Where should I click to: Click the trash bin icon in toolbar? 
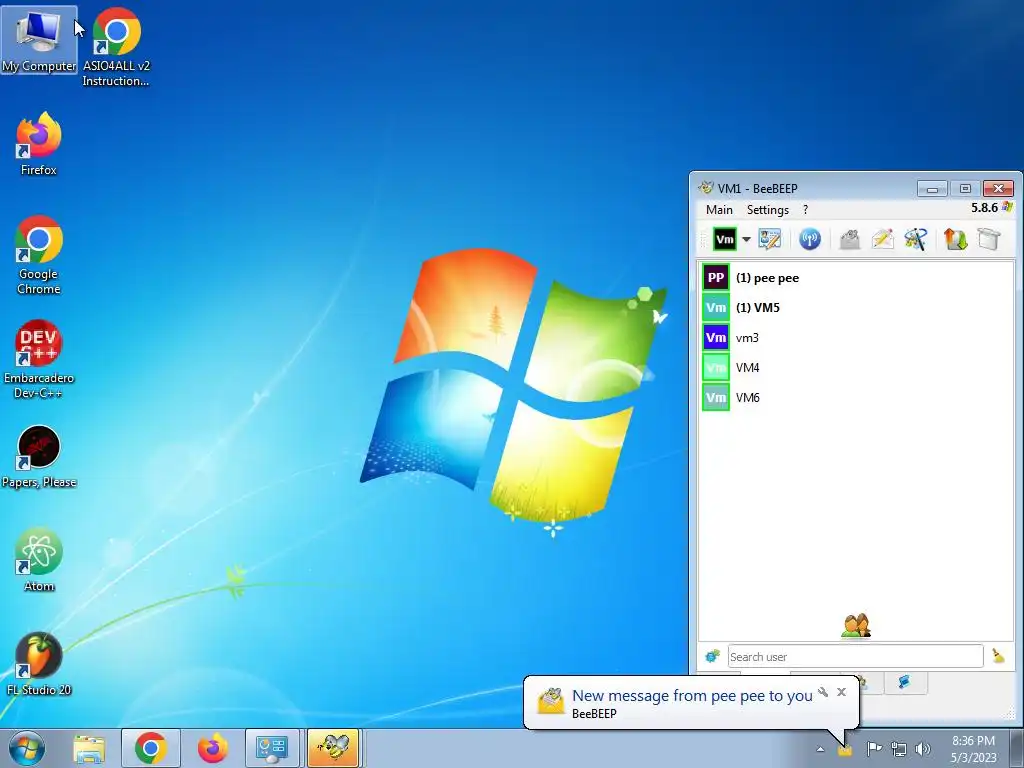pyautogui.click(x=989, y=239)
